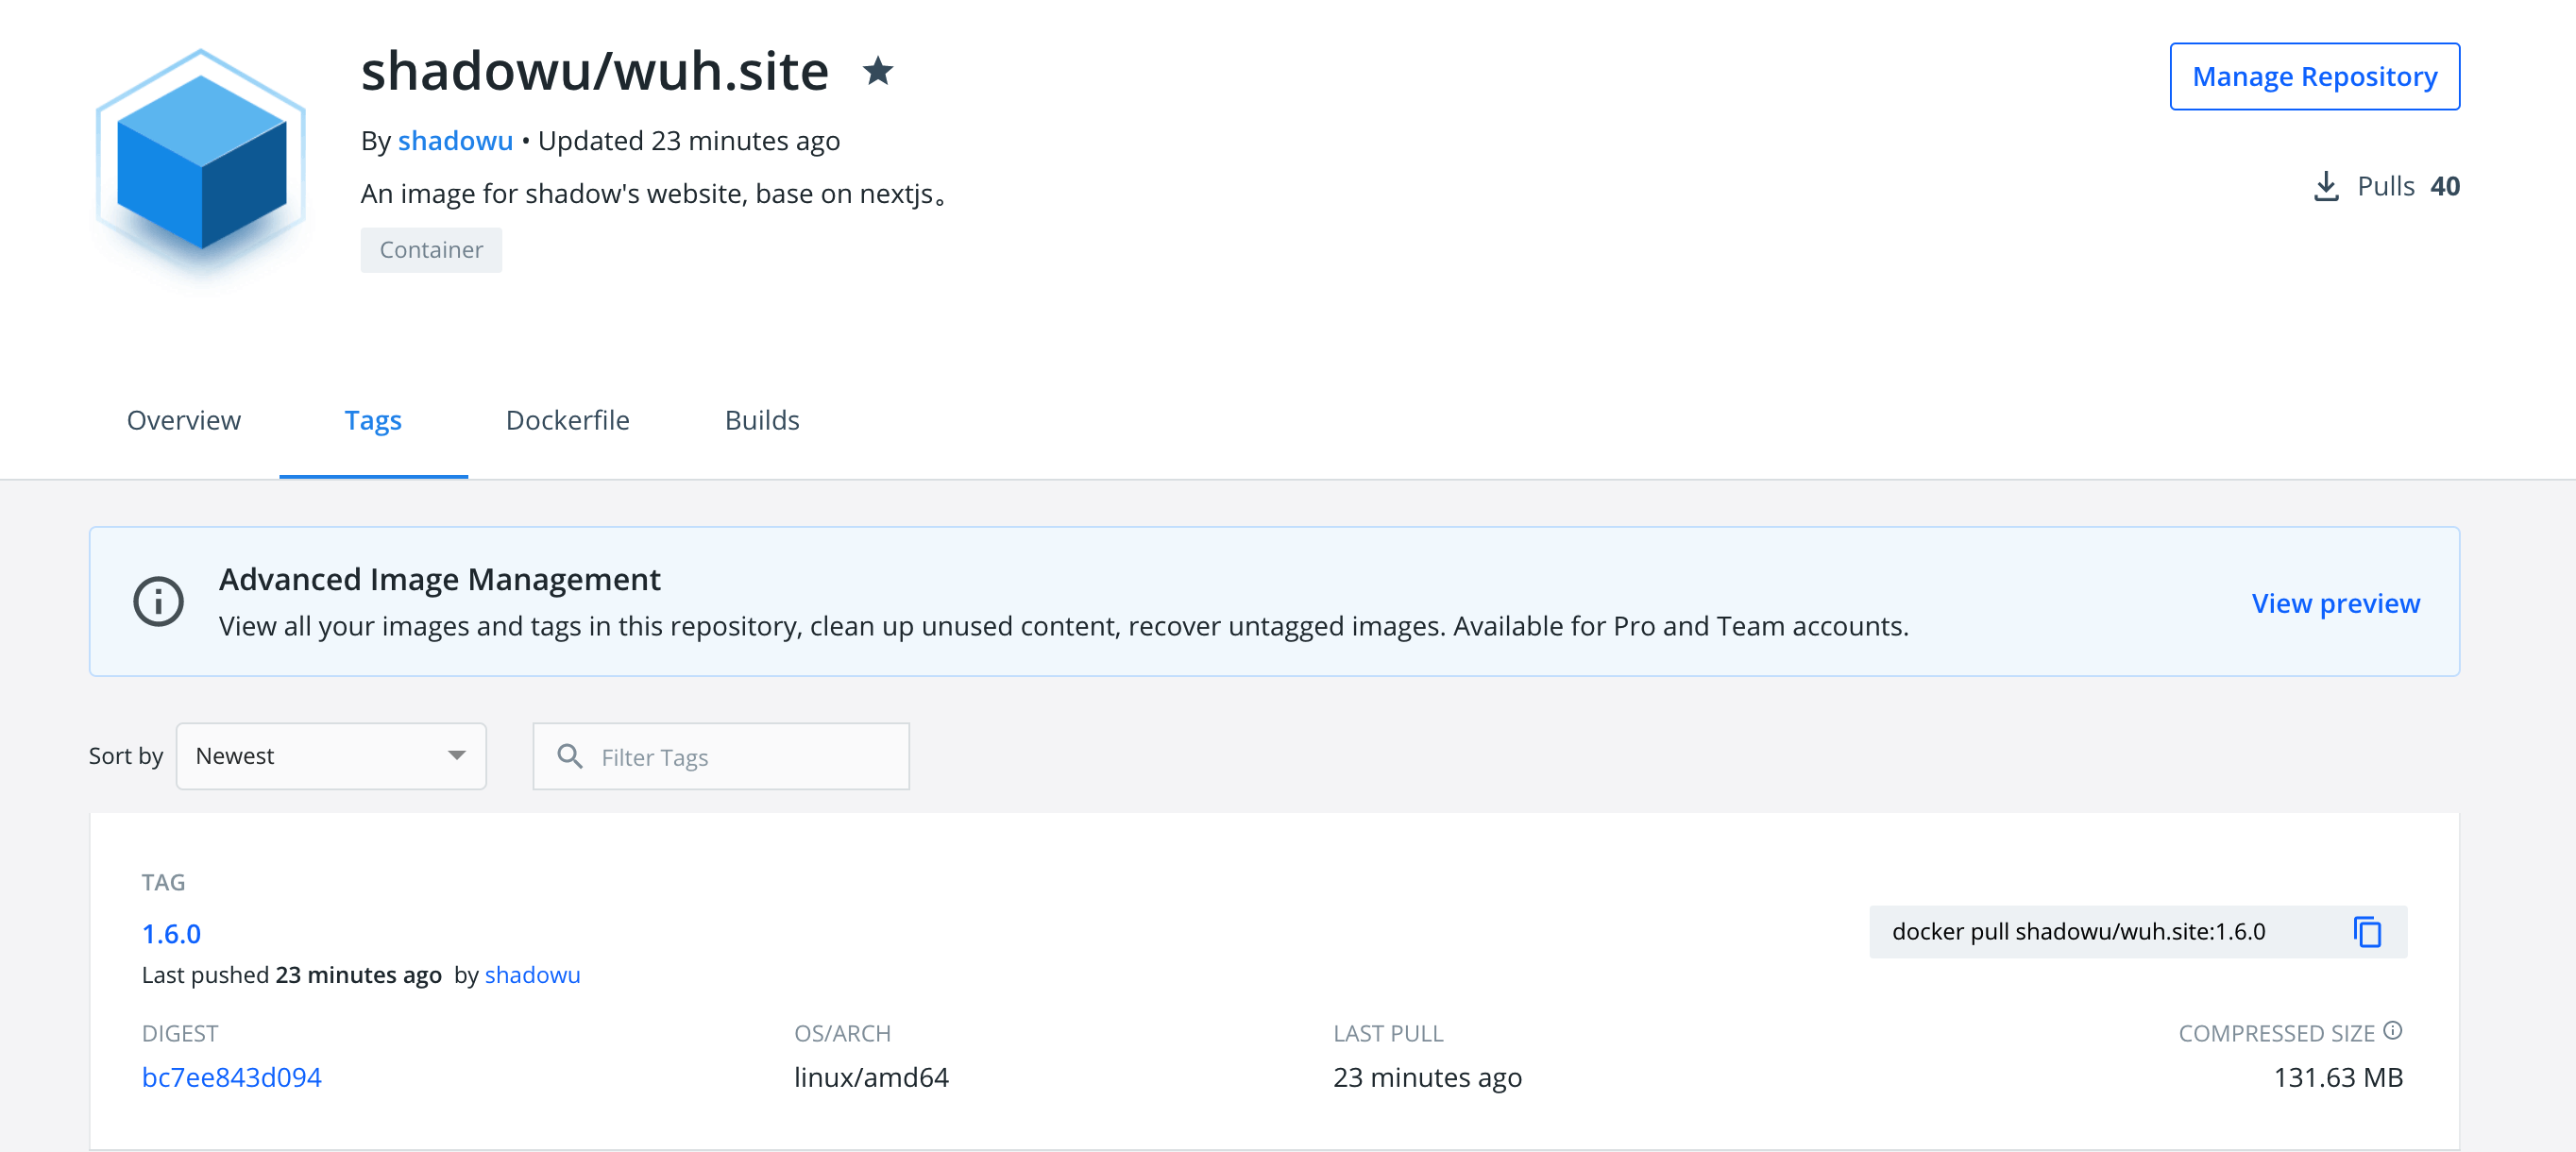Select the Tags tab
This screenshot has width=2576, height=1152.
pyautogui.click(x=373, y=420)
